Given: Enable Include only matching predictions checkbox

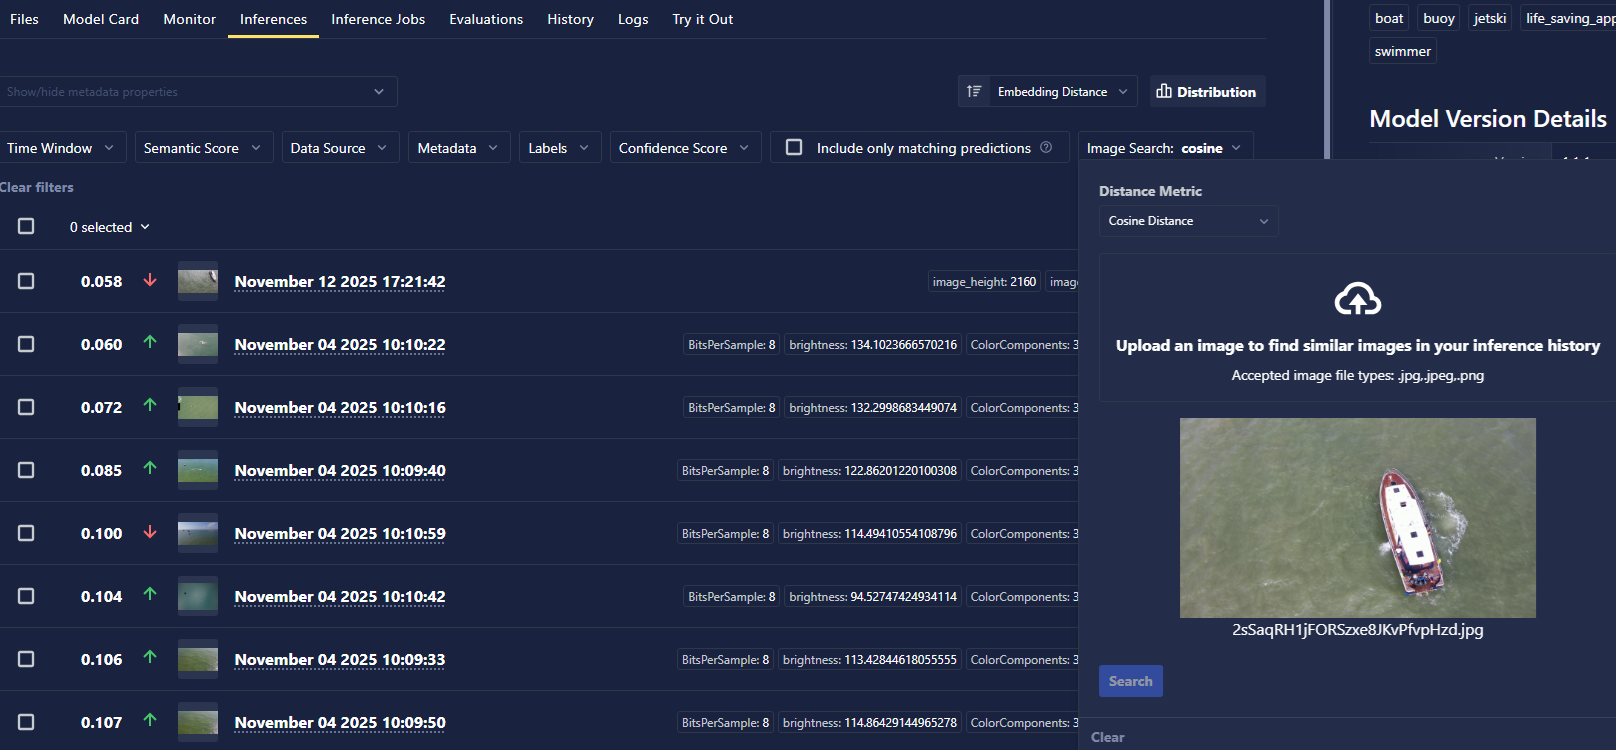Looking at the screenshot, I should pyautogui.click(x=794, y=147).
